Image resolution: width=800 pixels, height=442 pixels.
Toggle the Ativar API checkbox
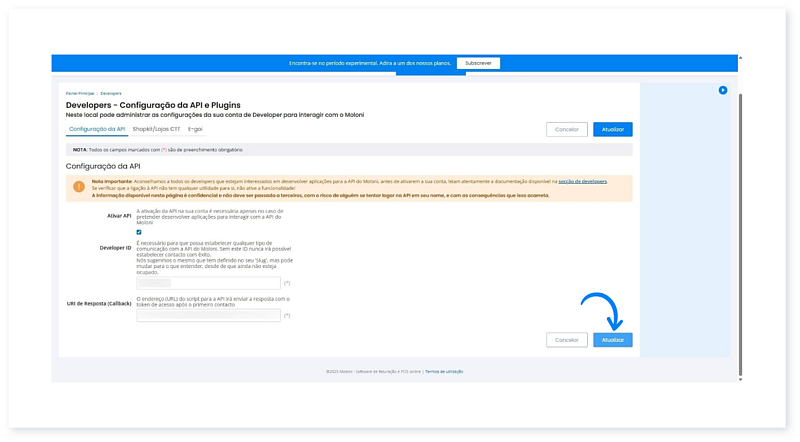click(x=139, y=232)
